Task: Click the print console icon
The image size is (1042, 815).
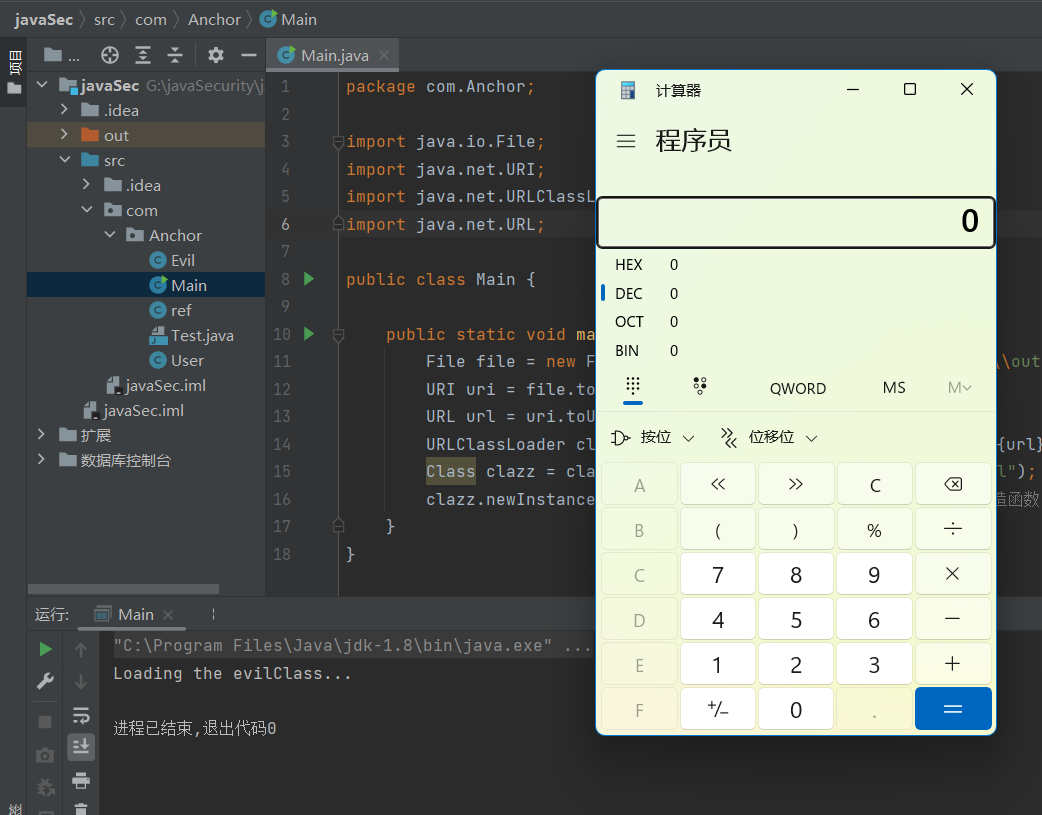Action: pyautogui.click(x=81, y=780)
